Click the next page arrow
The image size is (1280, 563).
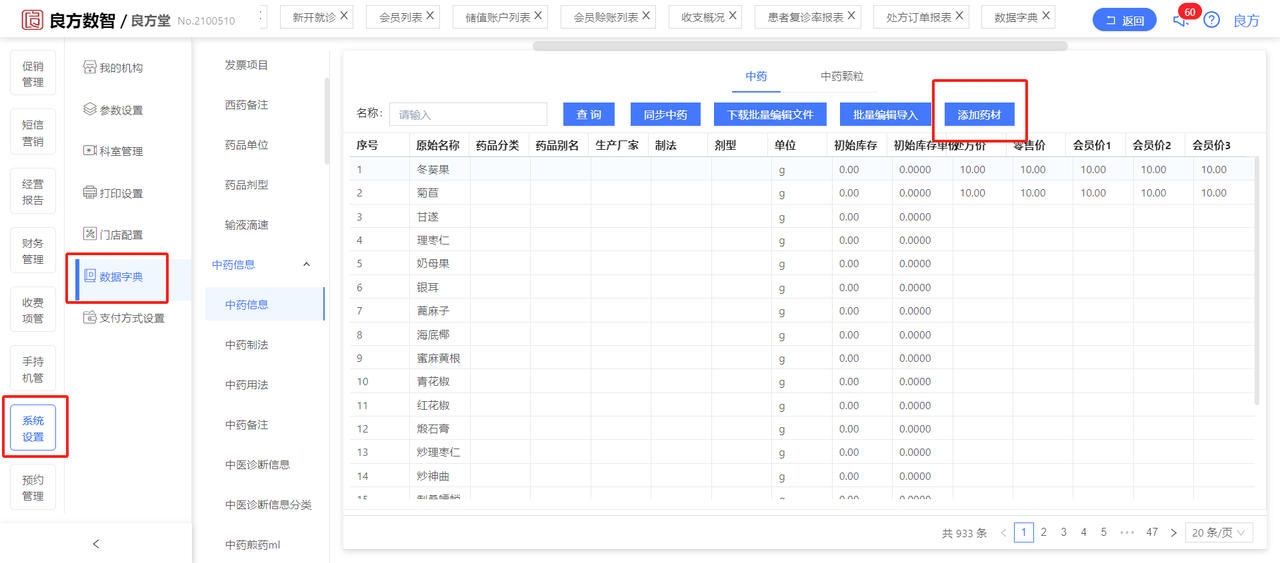[x=1172, y=533]
